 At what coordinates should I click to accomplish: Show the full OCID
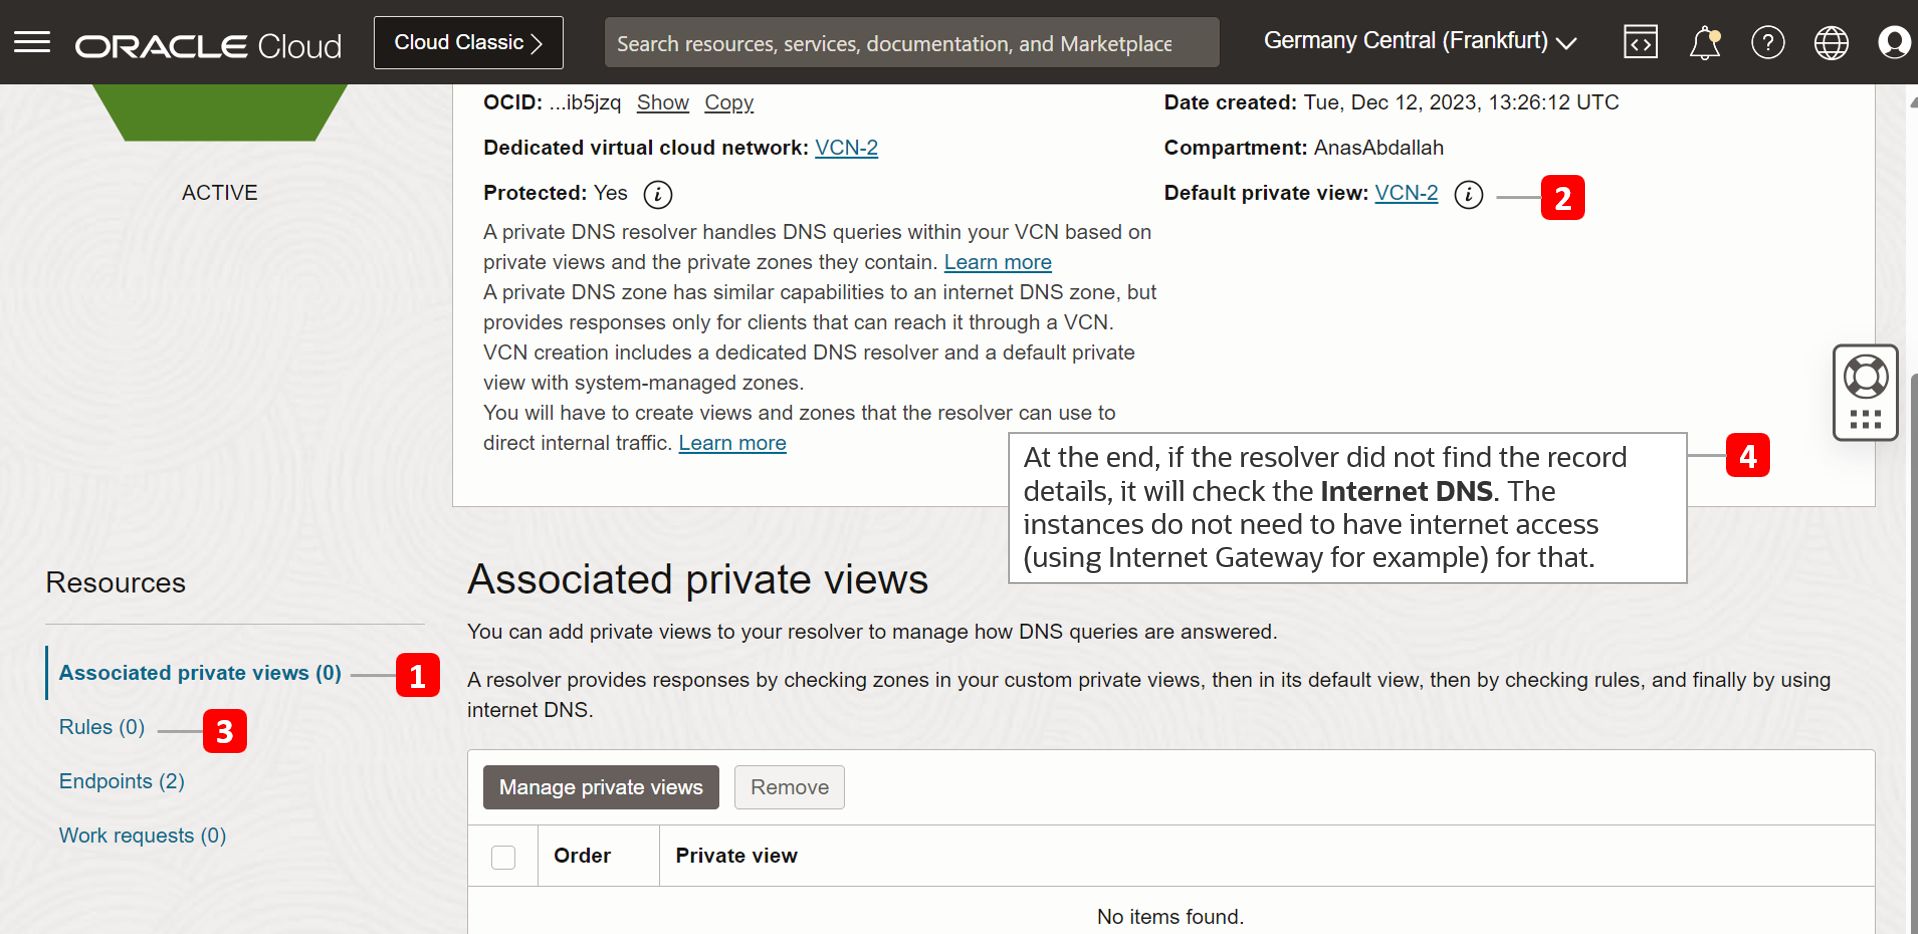[663, 102]
